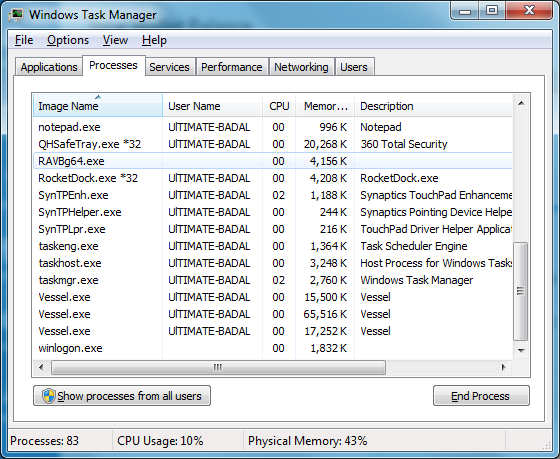Click the 996 K memory value
This screenshot has width=560, height=459.
333,127
